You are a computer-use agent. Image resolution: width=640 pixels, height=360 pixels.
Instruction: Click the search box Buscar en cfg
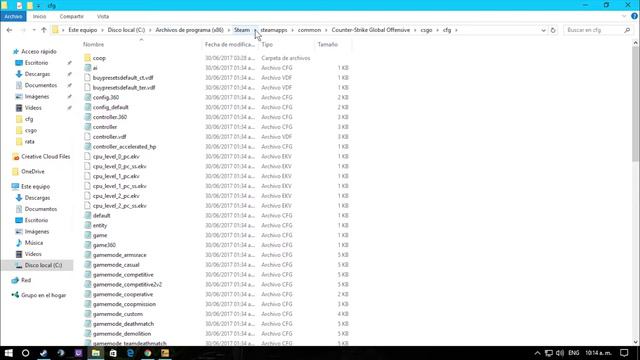(x=598, y=30)
